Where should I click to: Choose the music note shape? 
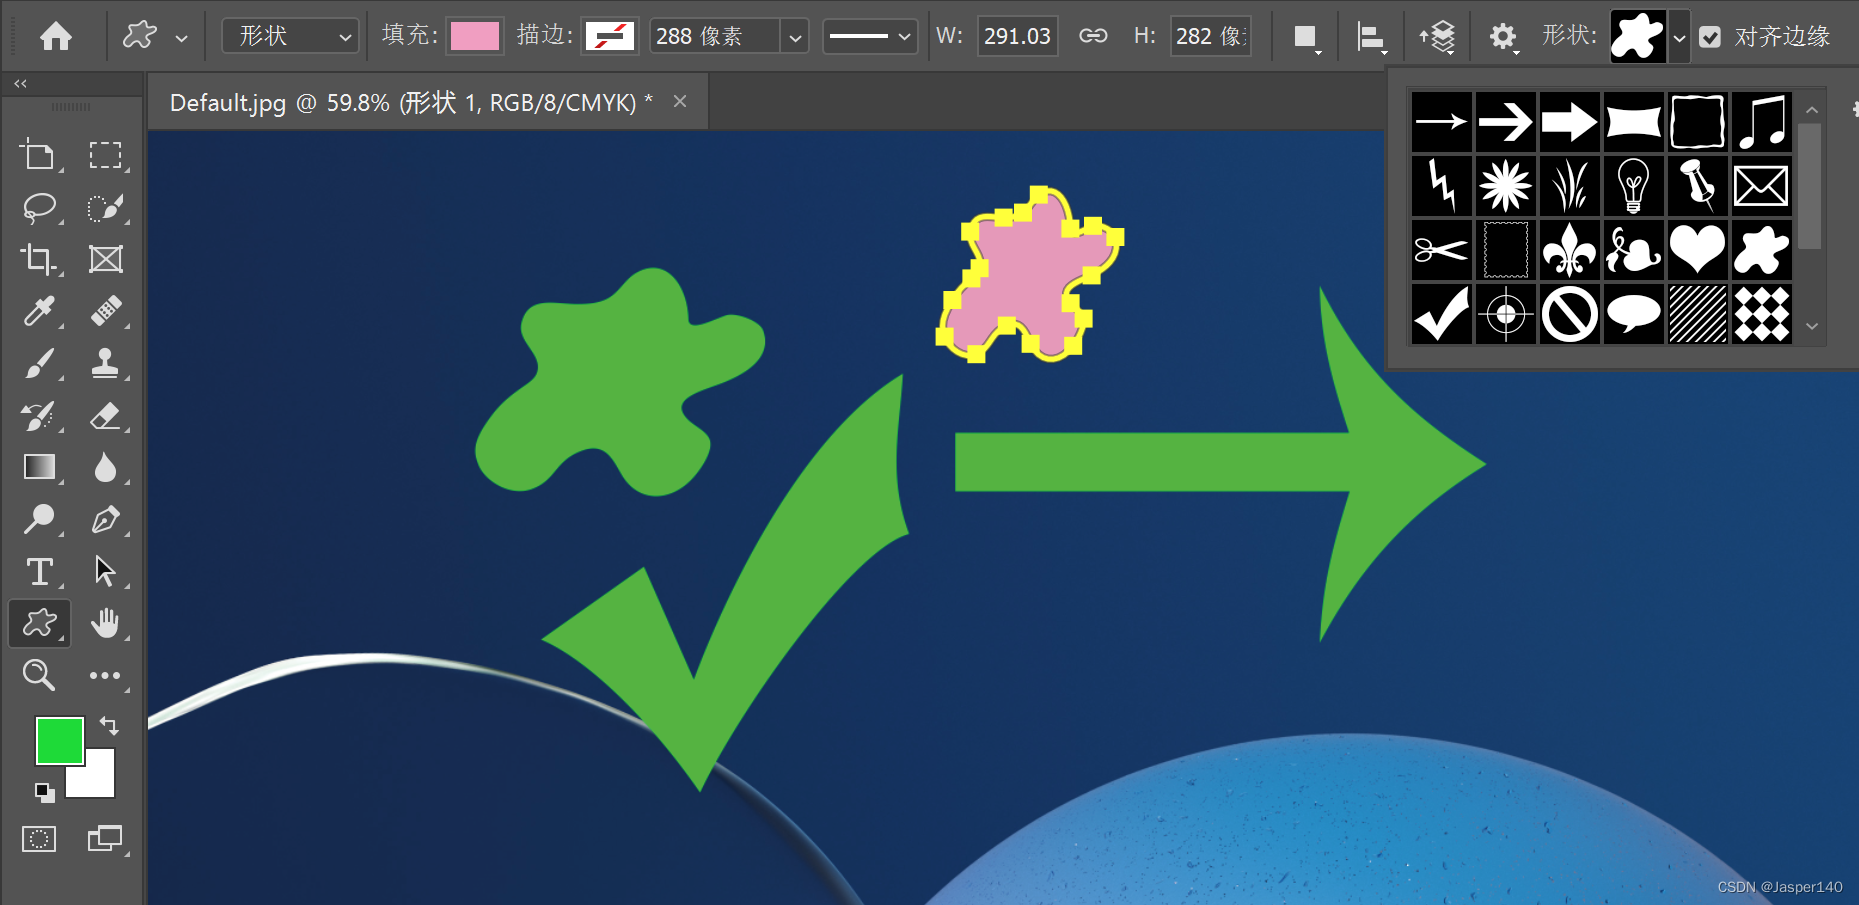click(1761, 122)
